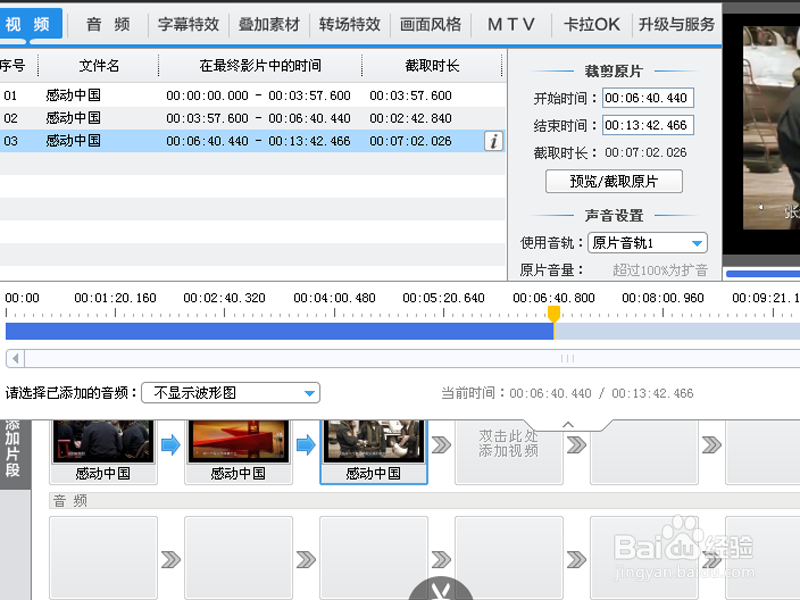This screenshot has width=800, height=600.
Task: Click the 双击此处添加视频 empty slot
Action: (509, 452)
